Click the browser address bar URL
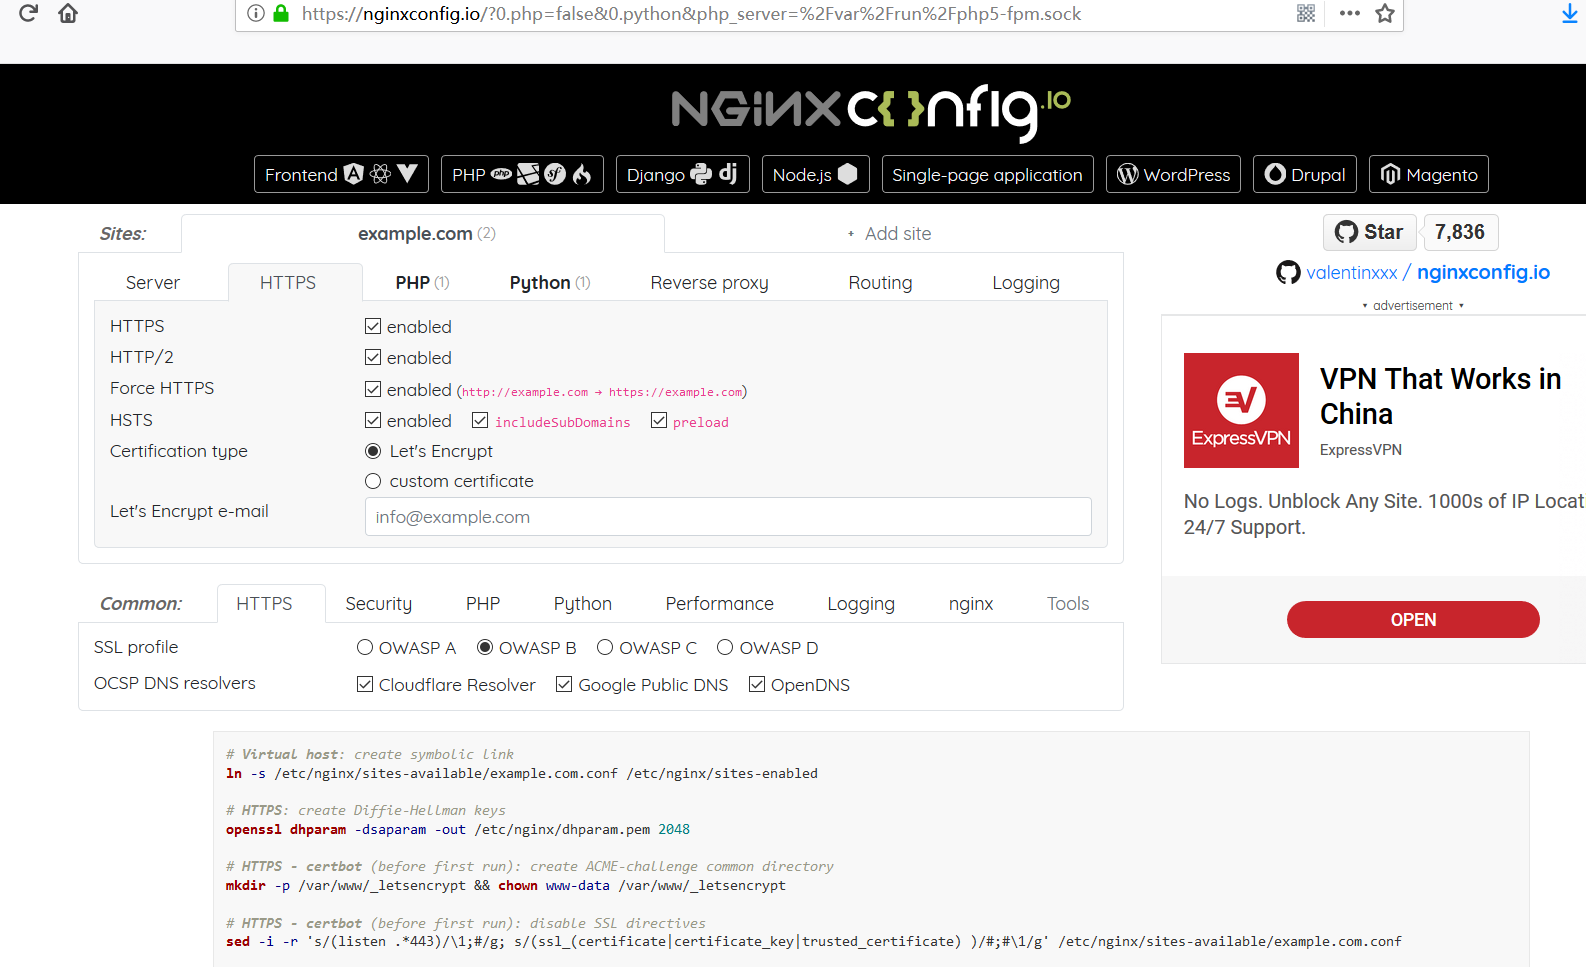This screenshot has height=967, width=1586. [x=691, y=14]
